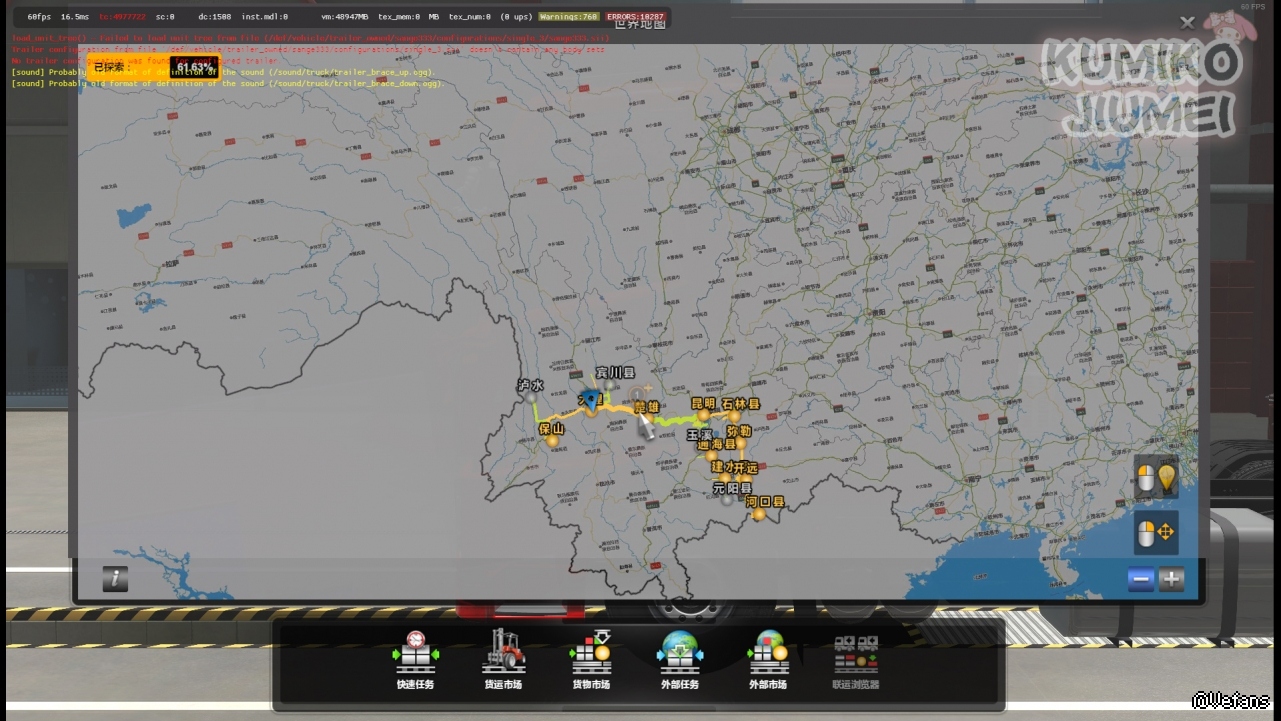Click the left-mouse set waypoint hint icon
The width and height of the screenshot is (1281, 721).
point(1156,478)
